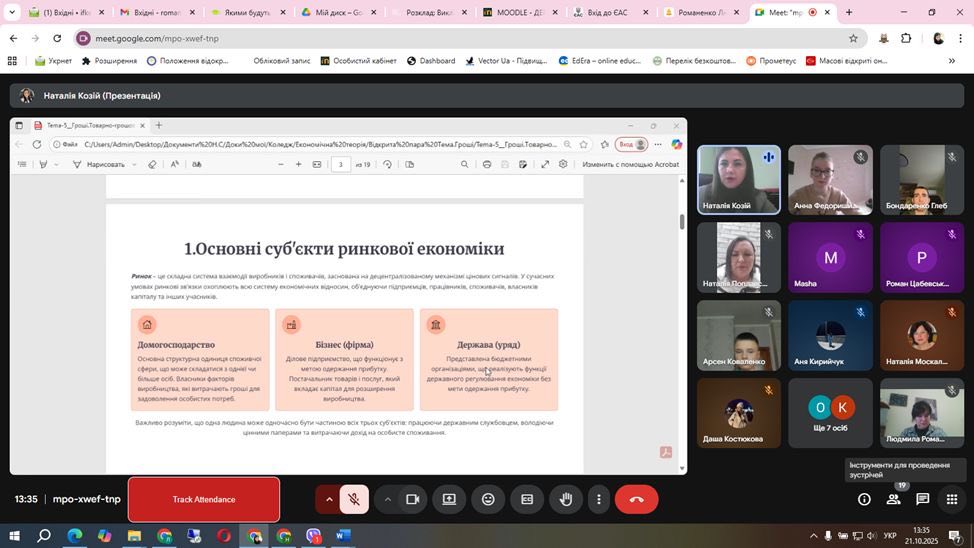Open the emoji reactions button
The image size is (974, 548).
488,500
